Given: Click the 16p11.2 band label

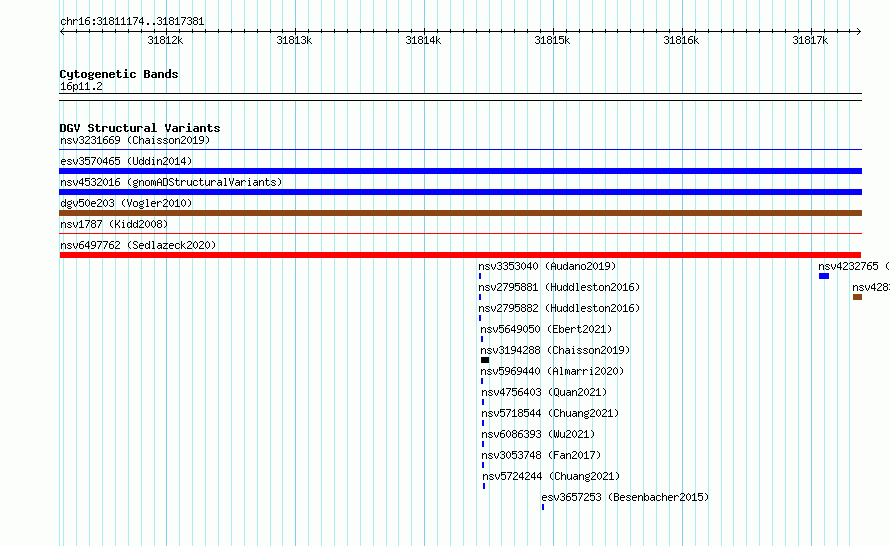Looking at the screenshot, I should coord(81,86).
